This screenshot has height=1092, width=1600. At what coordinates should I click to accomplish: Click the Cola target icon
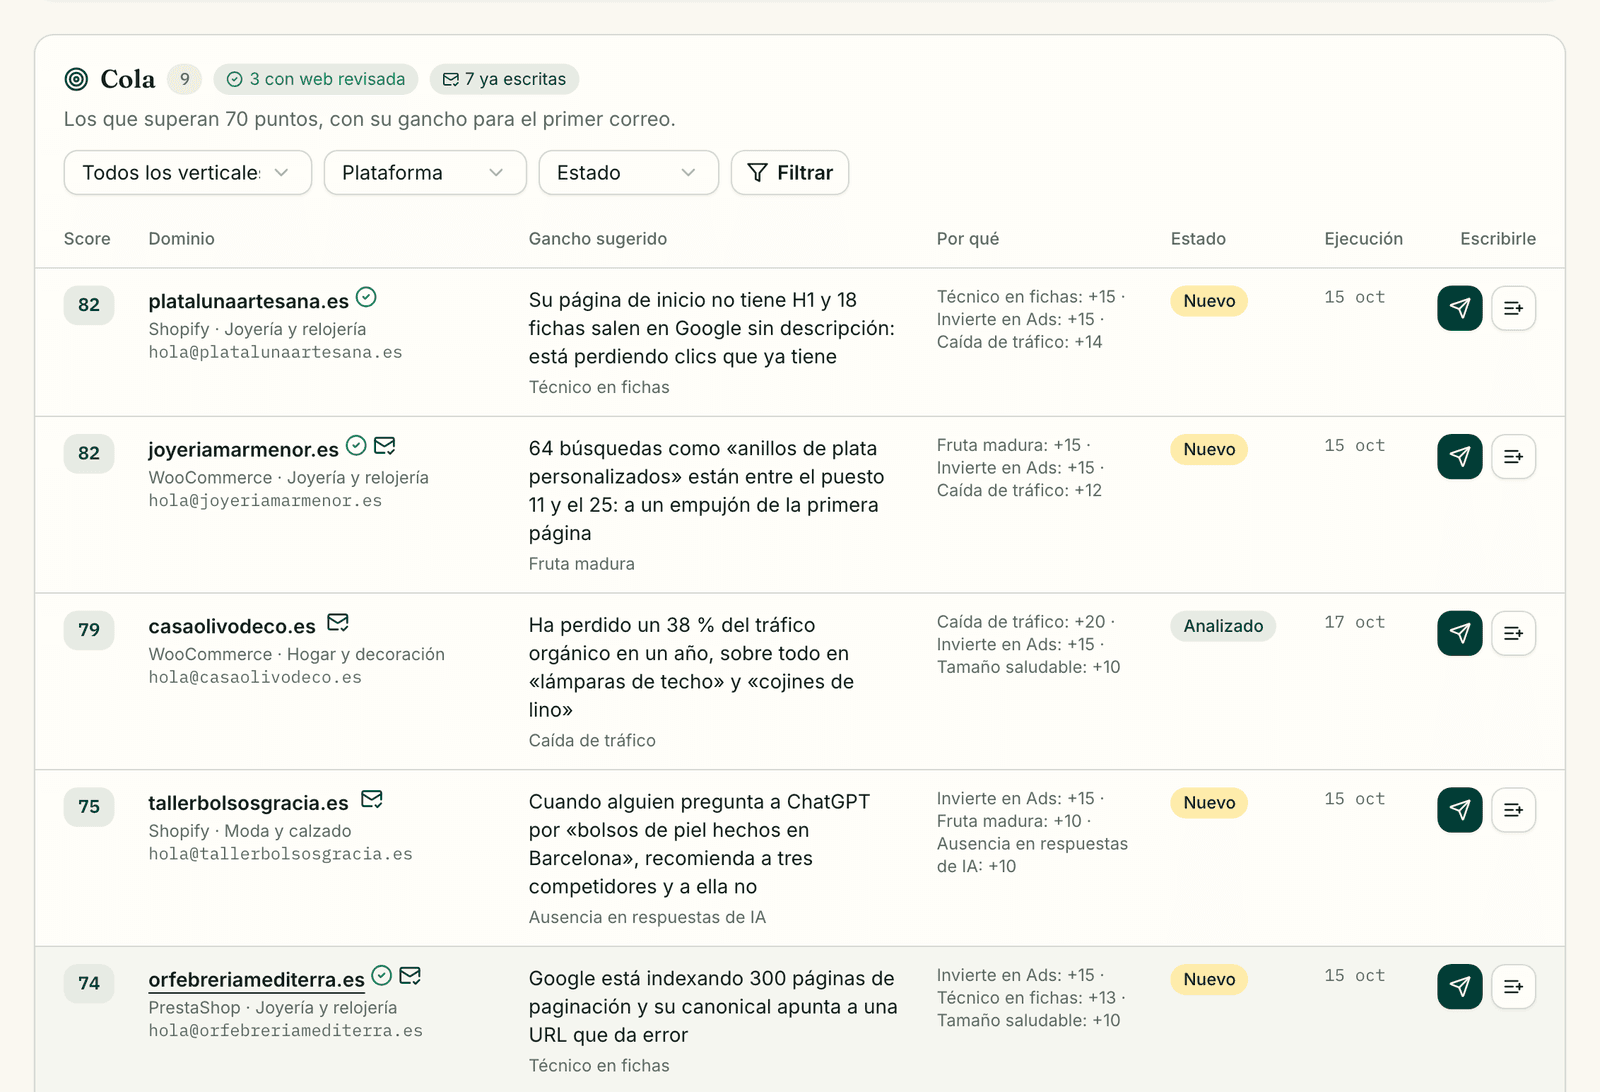click(x=76, y=79)
